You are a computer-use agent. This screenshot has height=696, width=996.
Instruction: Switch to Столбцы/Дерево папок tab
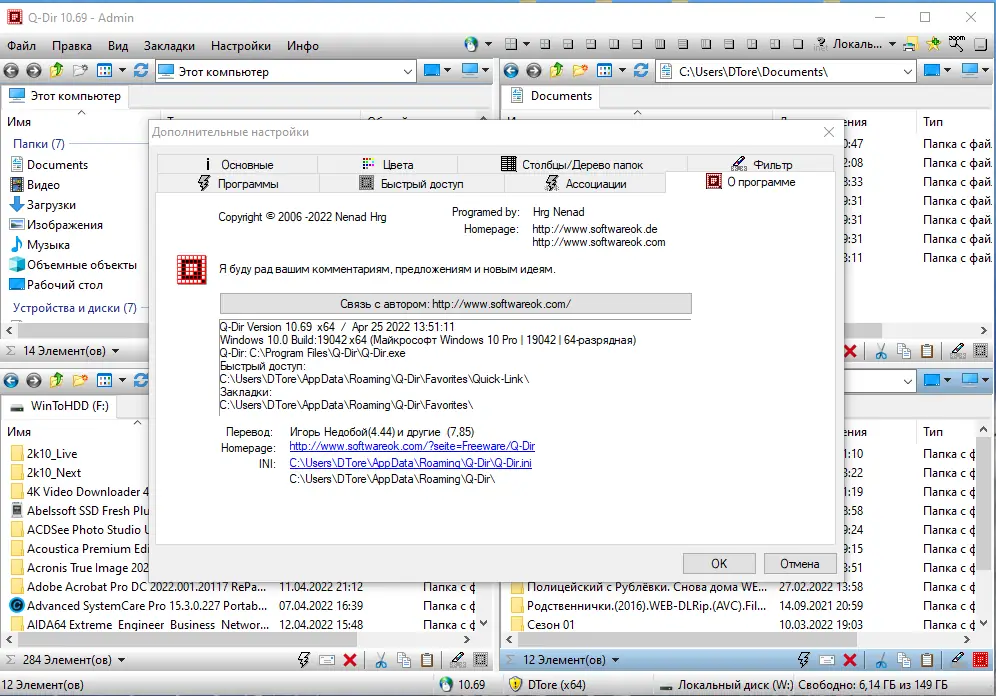(572, 164)
